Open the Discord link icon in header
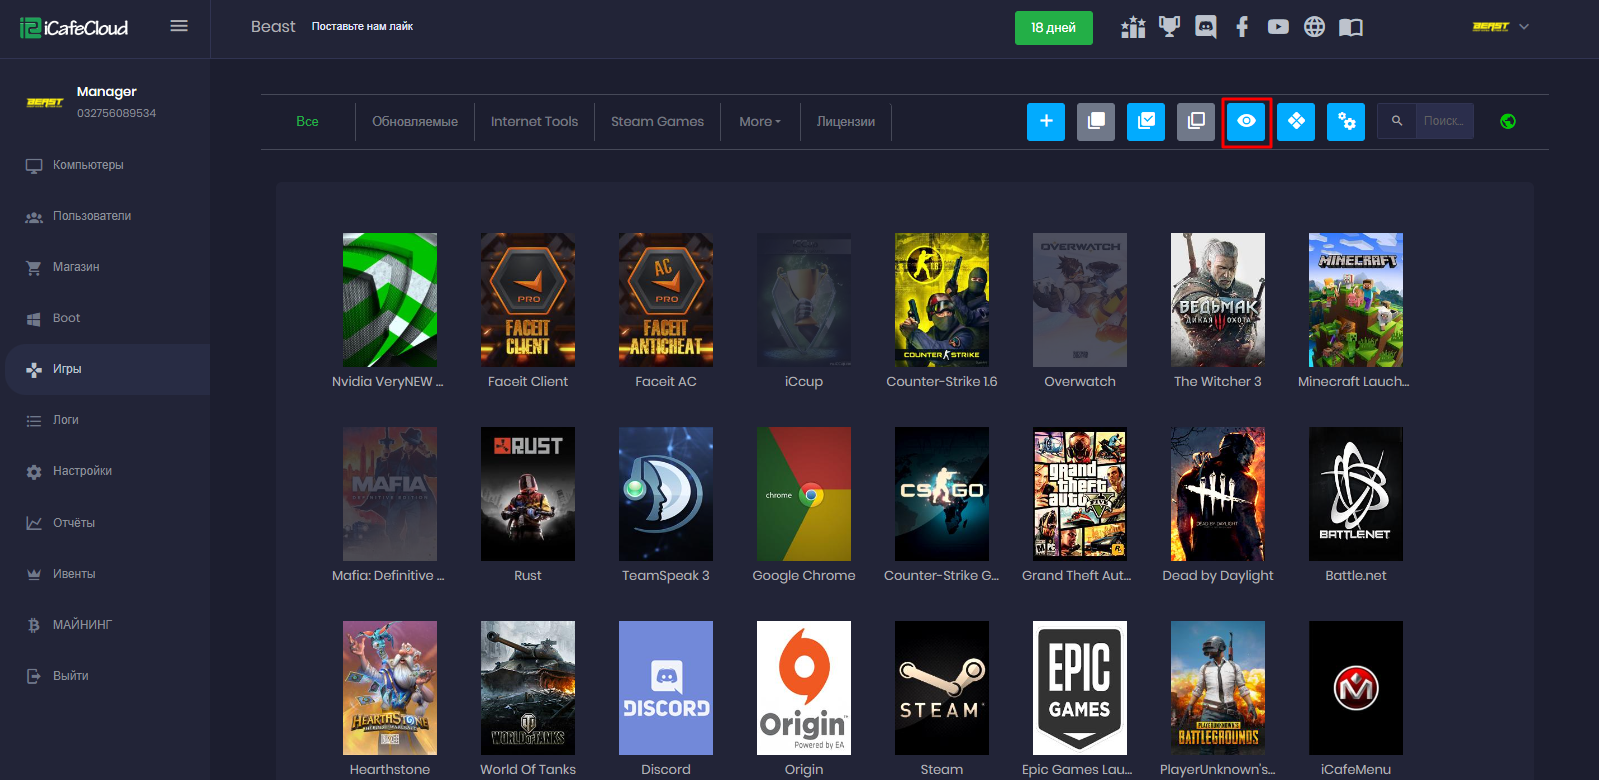 tap(1206, 27)
